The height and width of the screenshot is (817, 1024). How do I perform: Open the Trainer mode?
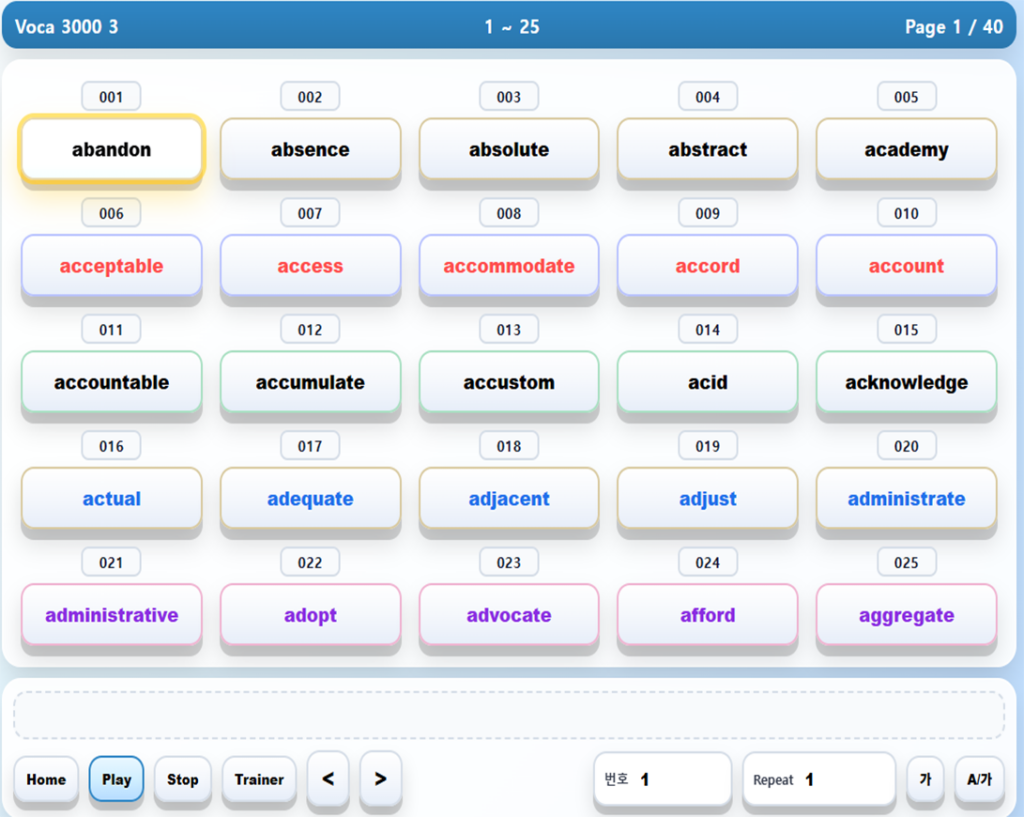coord(259,780)
